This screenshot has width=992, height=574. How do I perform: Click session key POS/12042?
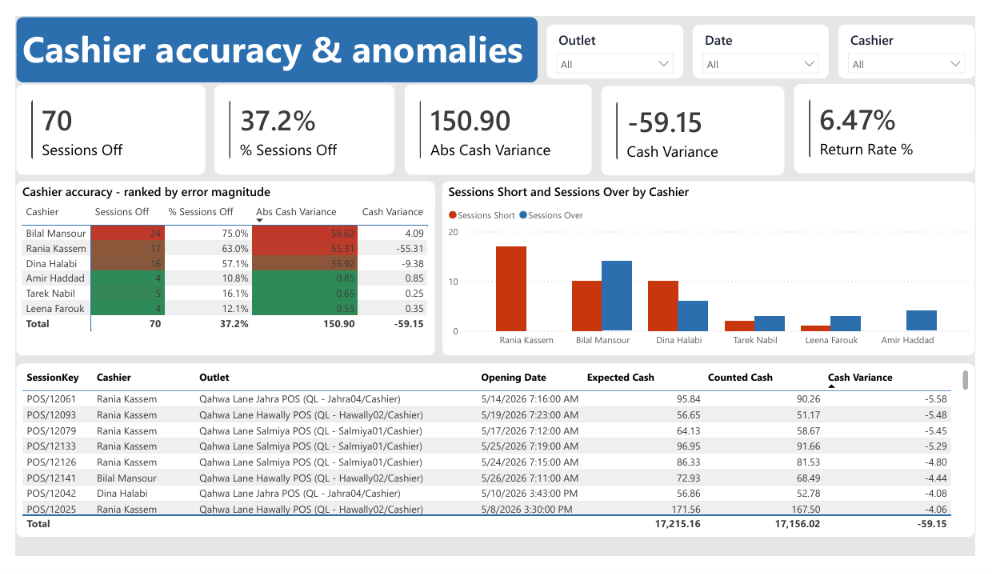(x=51, y=494)
